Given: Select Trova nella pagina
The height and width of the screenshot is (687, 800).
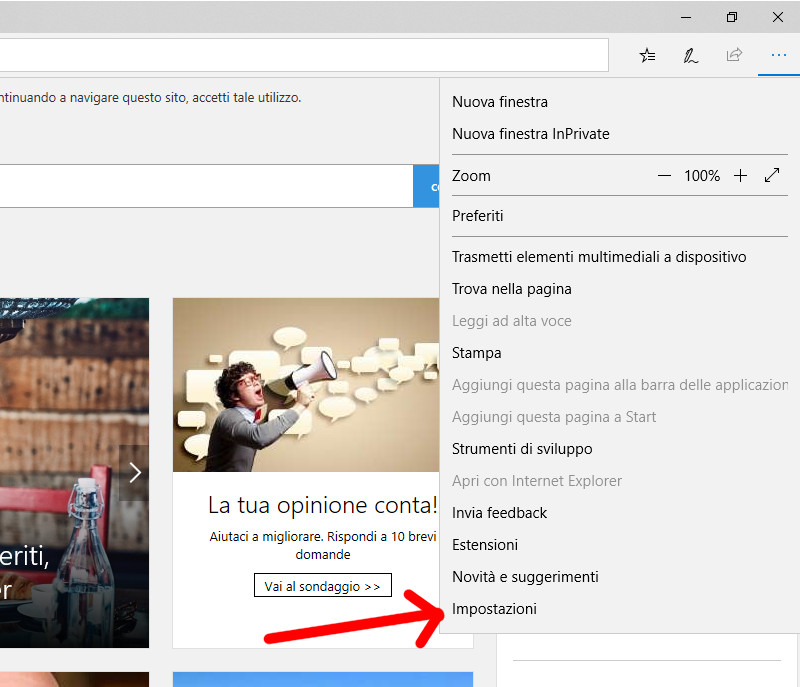Looking at the screenshot, I should click(x=512, y=289).
